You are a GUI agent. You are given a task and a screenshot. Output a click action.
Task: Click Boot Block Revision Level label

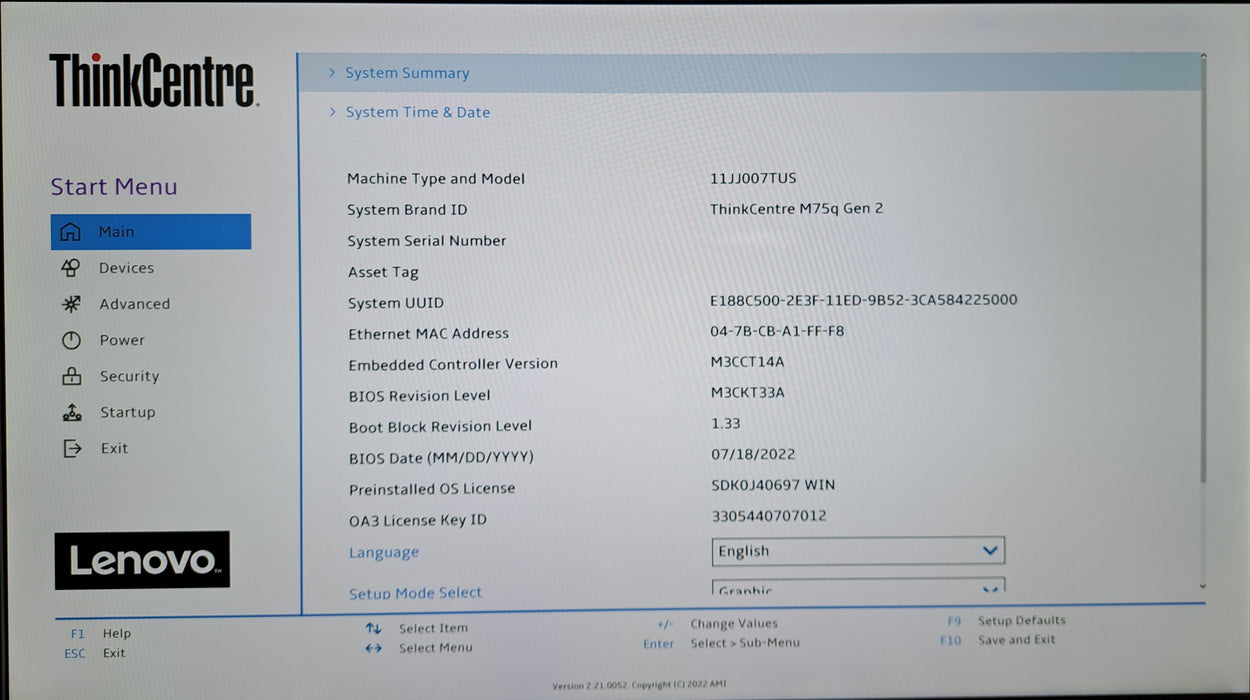tap(440, 427)
